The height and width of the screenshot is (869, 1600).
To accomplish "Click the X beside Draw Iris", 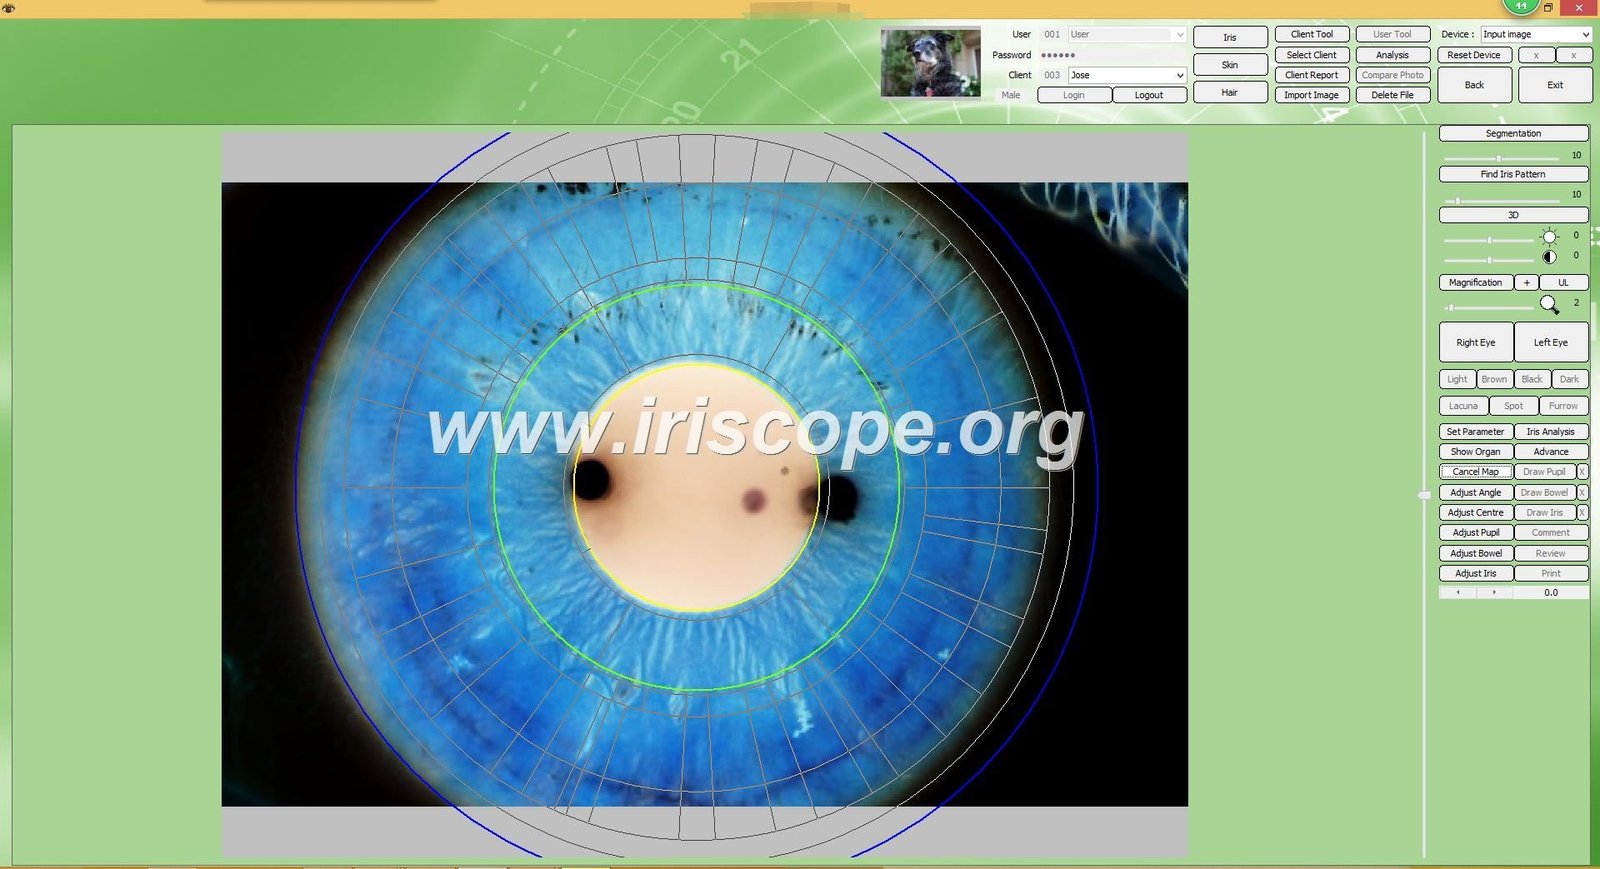I will [x=1582, y=512].
